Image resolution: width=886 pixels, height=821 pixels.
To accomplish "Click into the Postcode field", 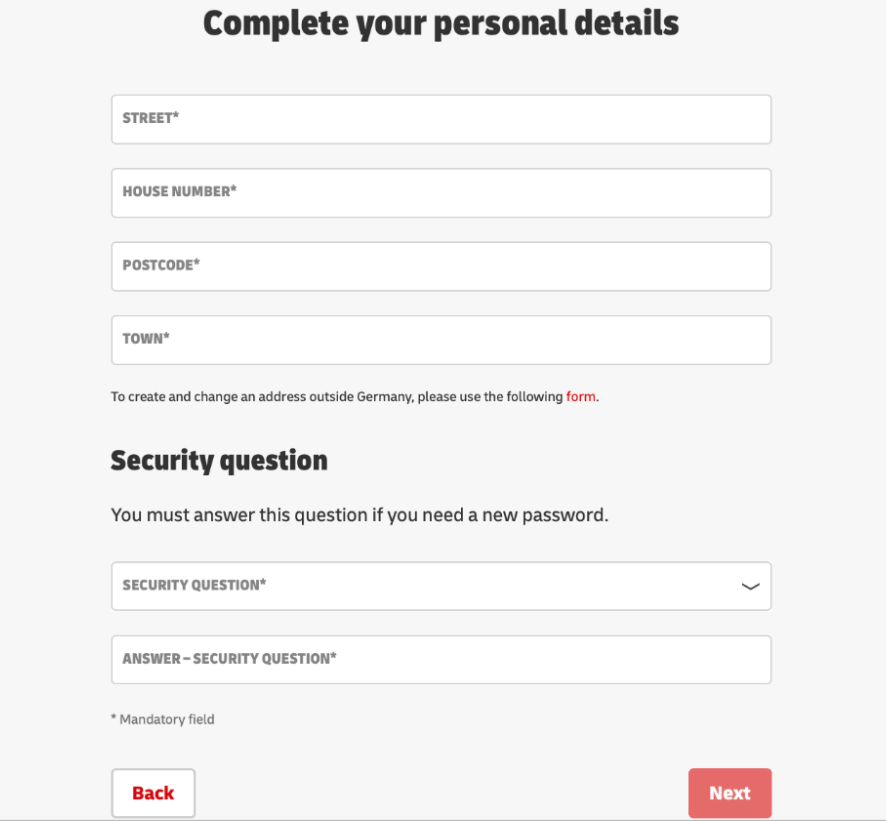I will [x=441, y=266].
